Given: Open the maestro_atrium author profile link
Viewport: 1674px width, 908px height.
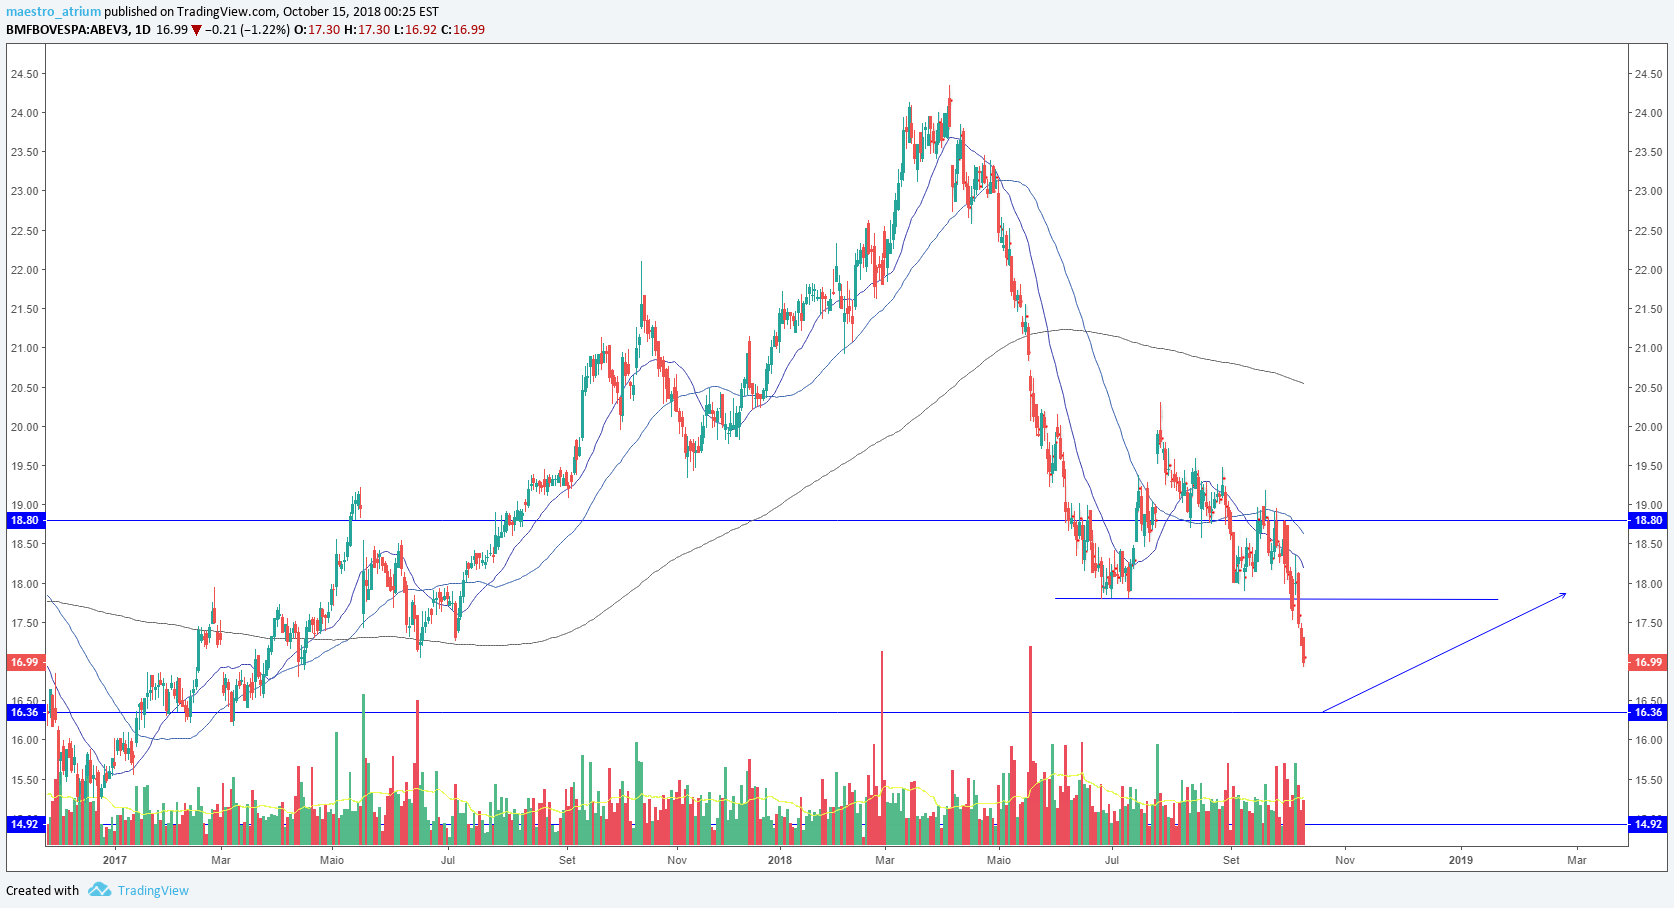Looking at the screenshot, I should point(53,12).
